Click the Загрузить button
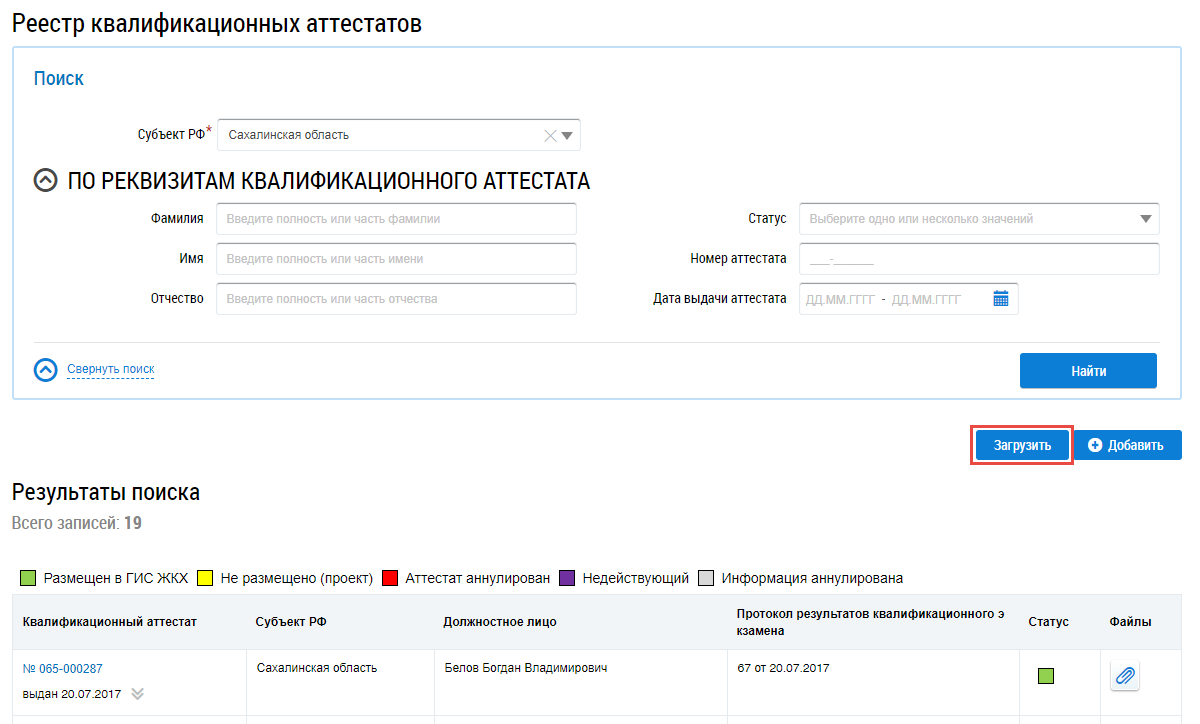Viewport: 1200px width, 724px height. click(1022, 446)
